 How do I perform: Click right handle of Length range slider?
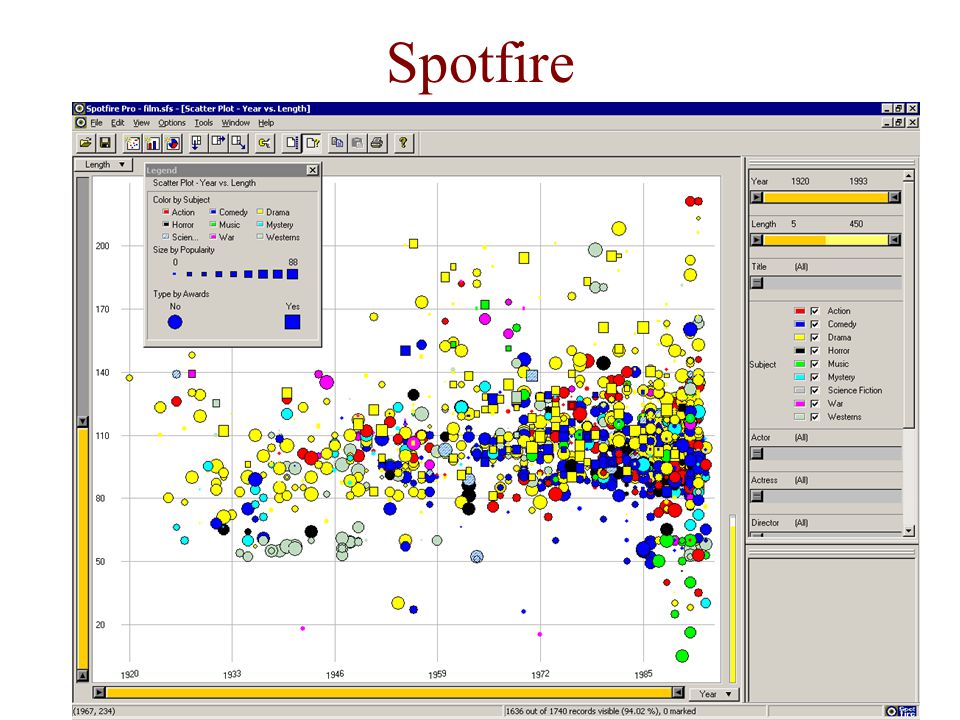[894, 239]
